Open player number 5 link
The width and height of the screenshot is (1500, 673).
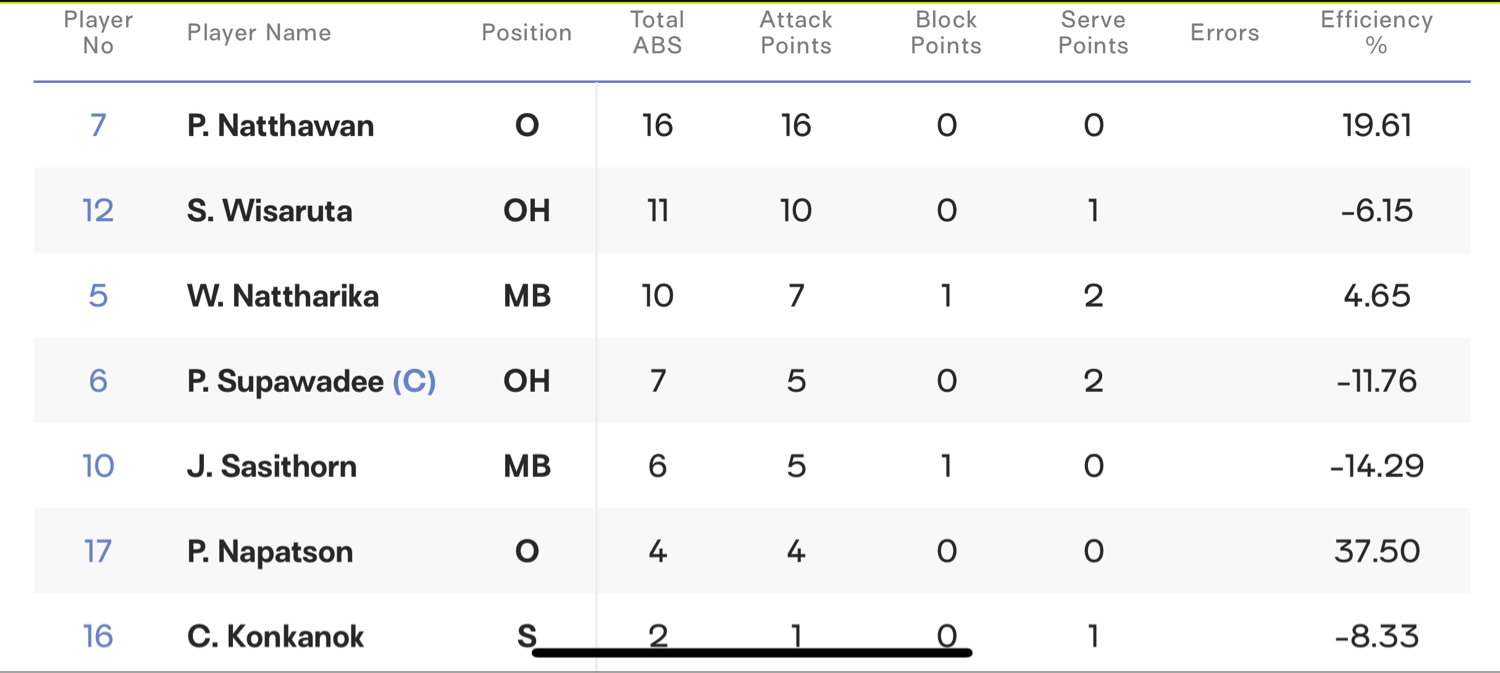coord(98,296)
